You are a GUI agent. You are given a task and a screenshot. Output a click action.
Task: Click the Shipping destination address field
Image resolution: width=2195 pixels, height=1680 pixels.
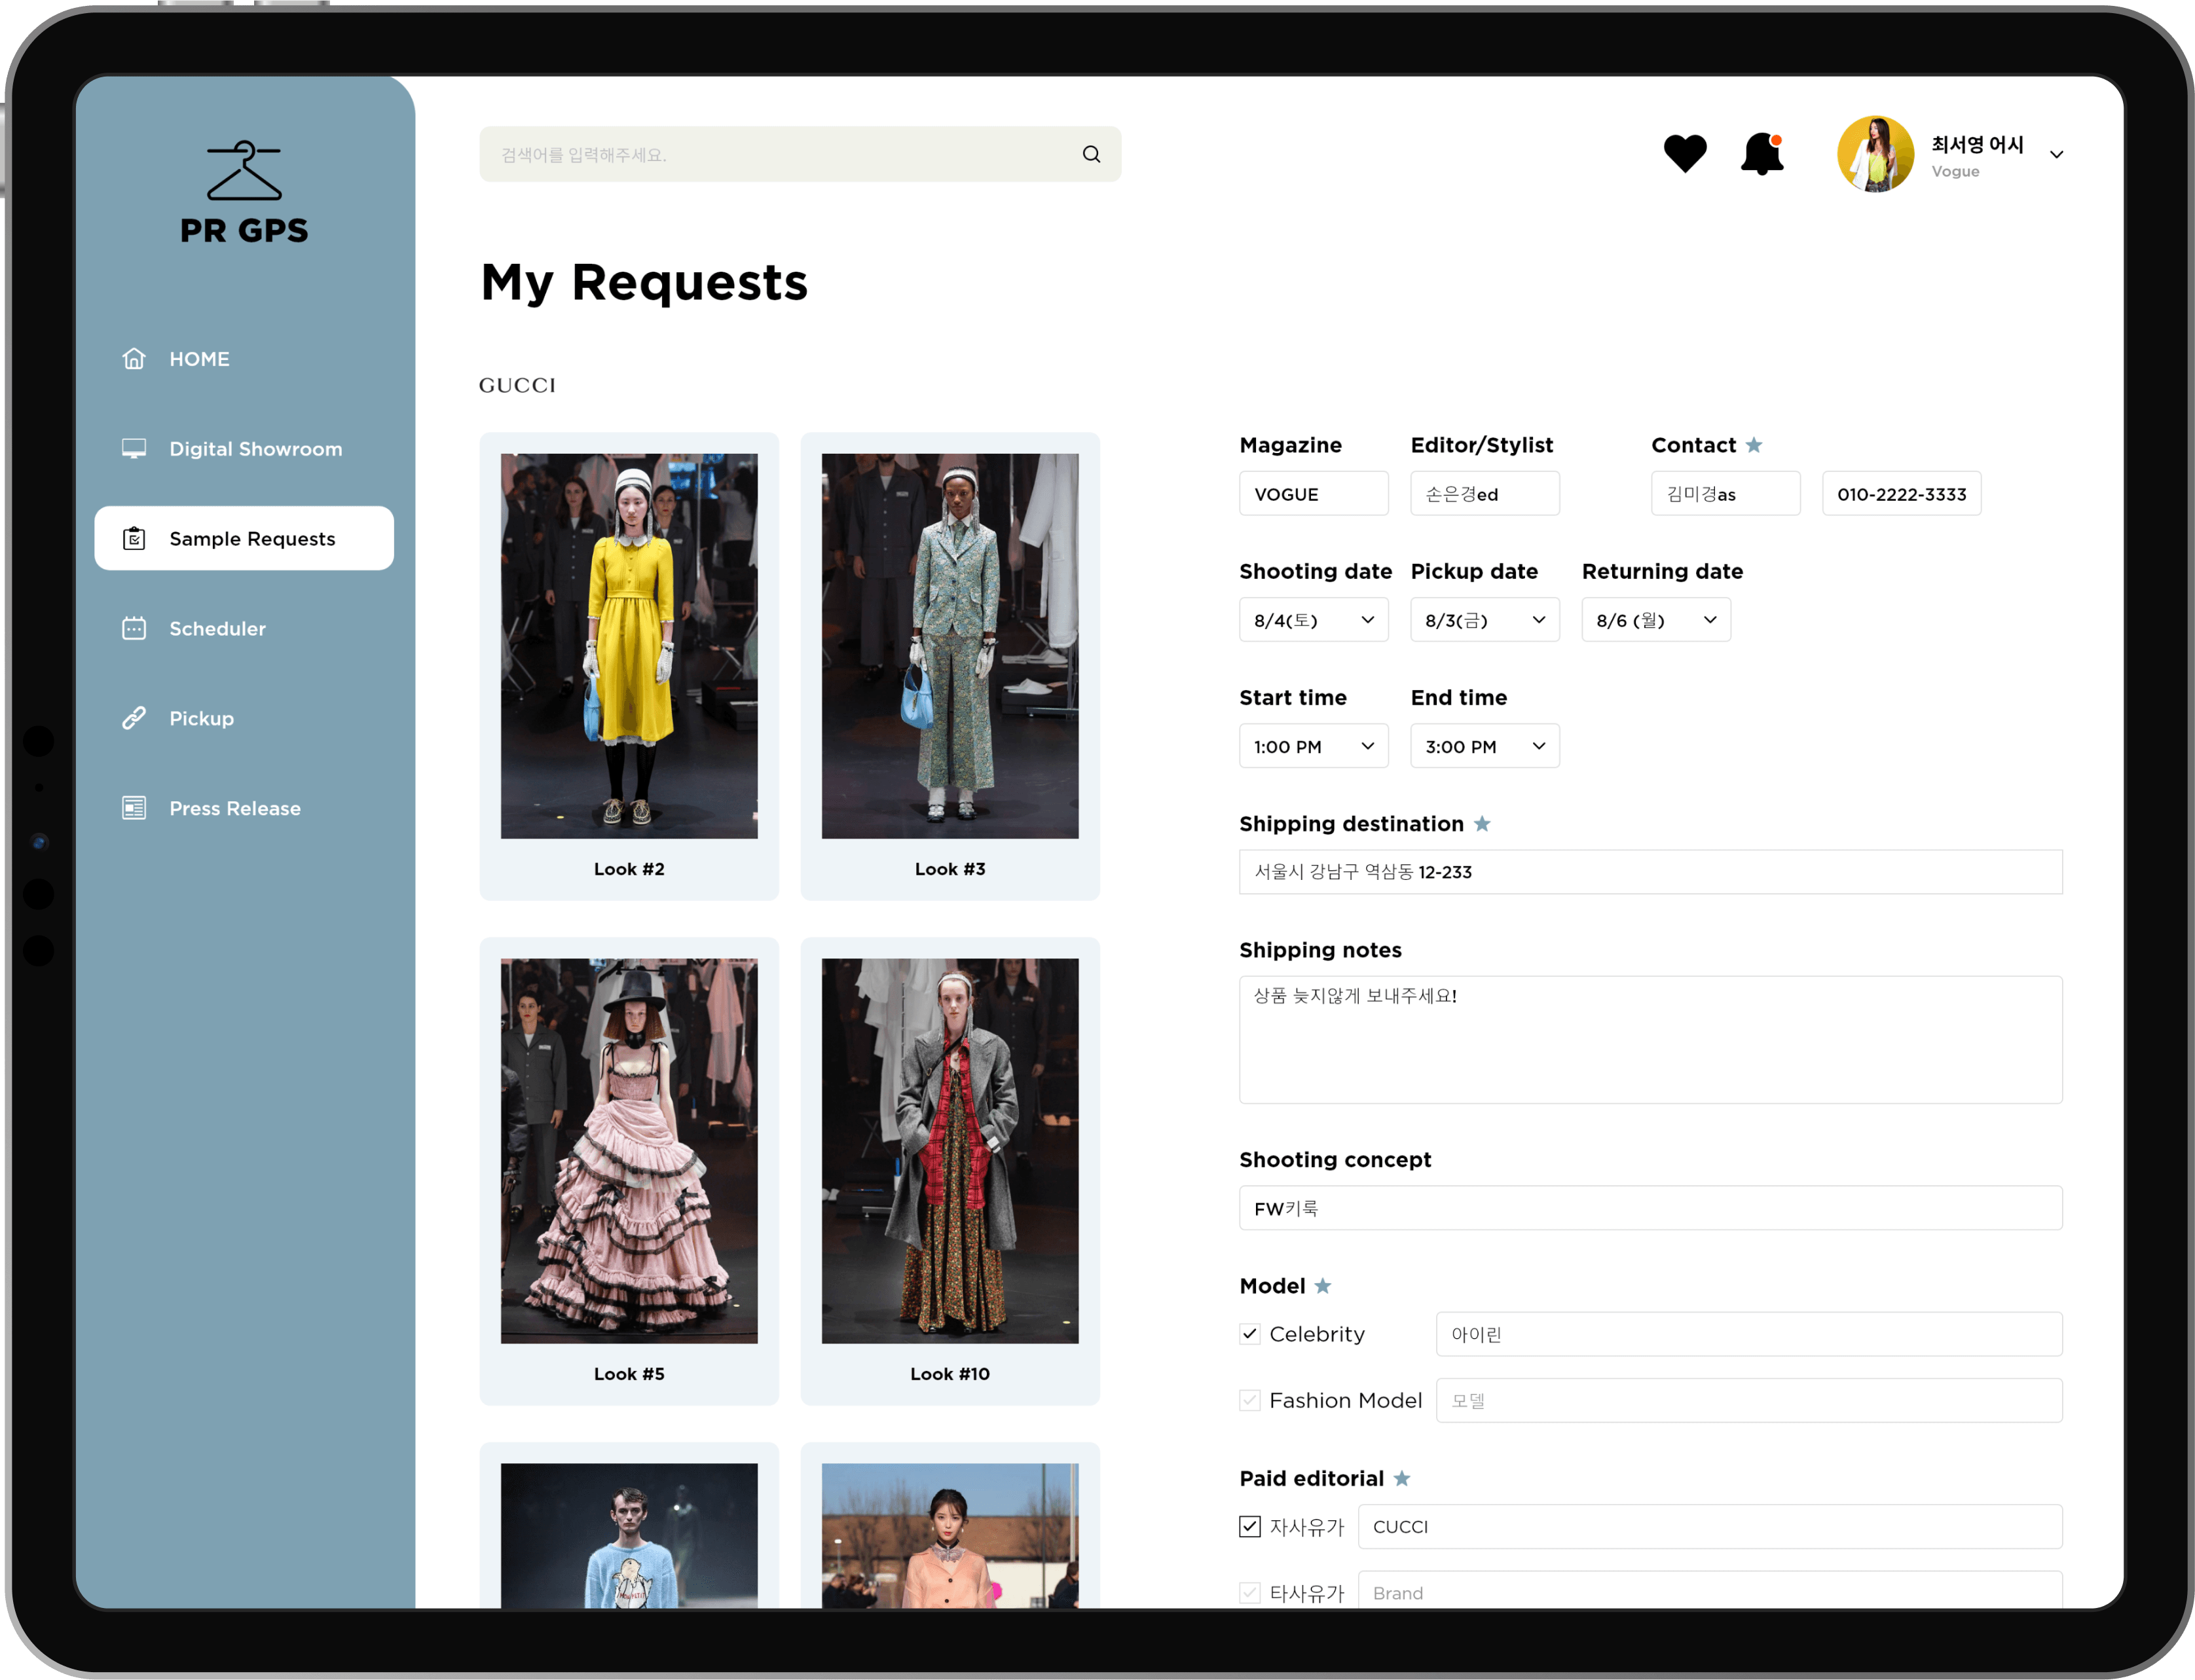pos(1650,872)
